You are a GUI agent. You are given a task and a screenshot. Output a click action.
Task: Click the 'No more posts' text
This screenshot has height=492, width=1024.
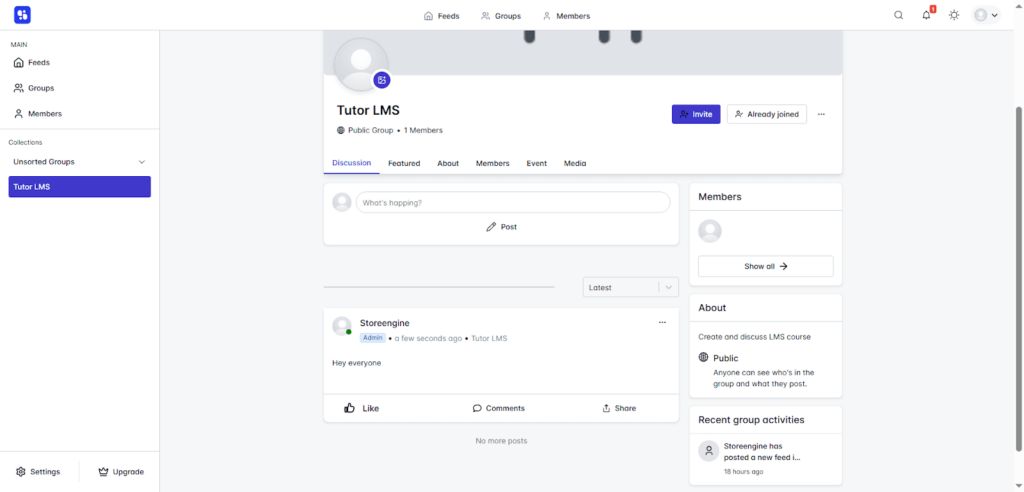pyautogui.click(x=501, y=441)
